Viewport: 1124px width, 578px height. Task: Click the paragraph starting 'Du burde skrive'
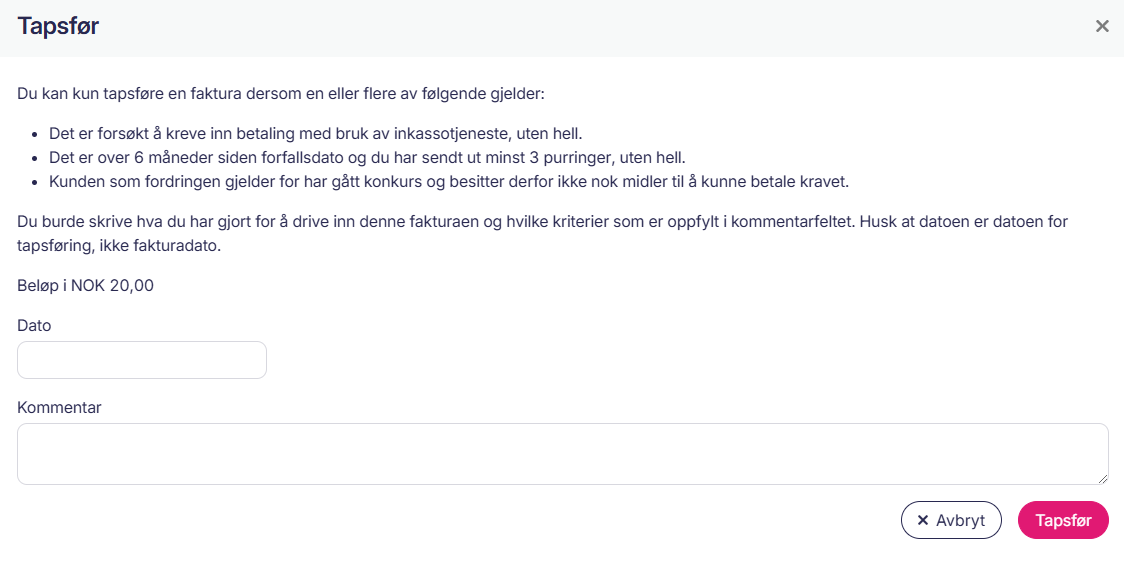point(540,221)
